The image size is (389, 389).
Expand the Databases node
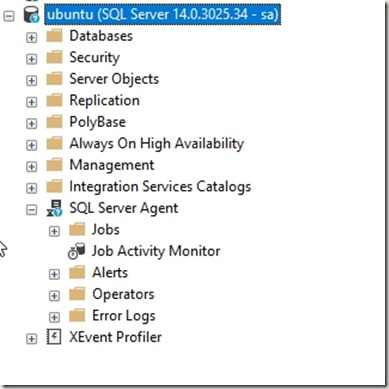(x=31, y=37)
